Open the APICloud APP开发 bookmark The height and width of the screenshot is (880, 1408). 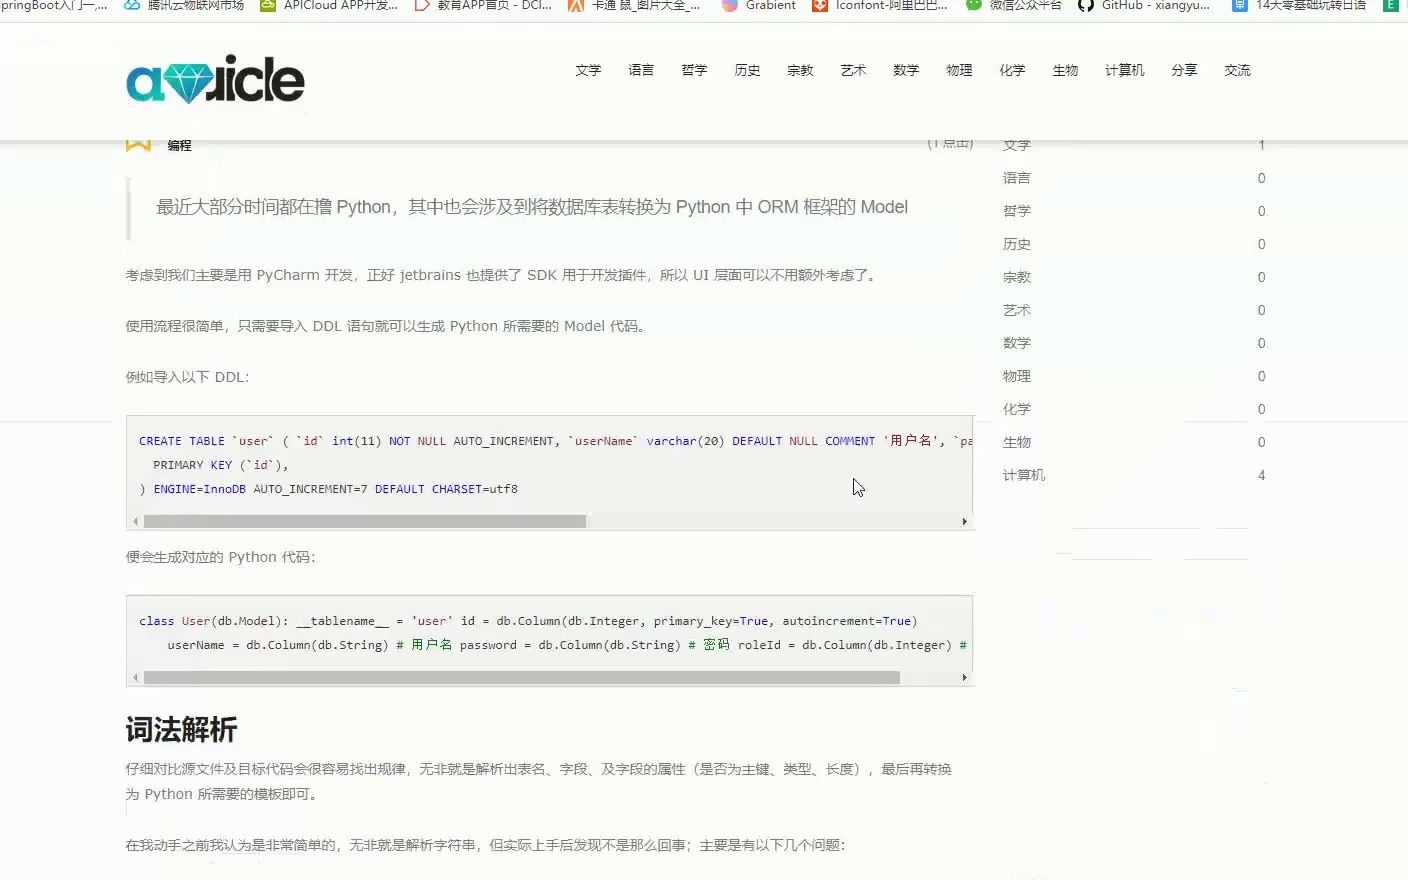(329, 6)
